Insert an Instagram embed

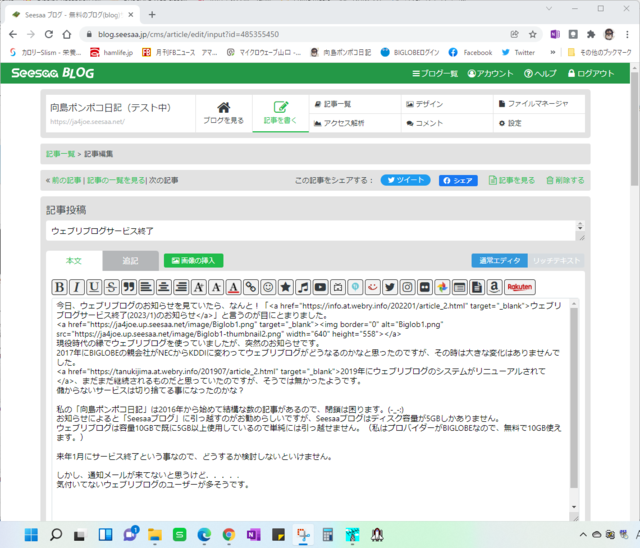407,287
